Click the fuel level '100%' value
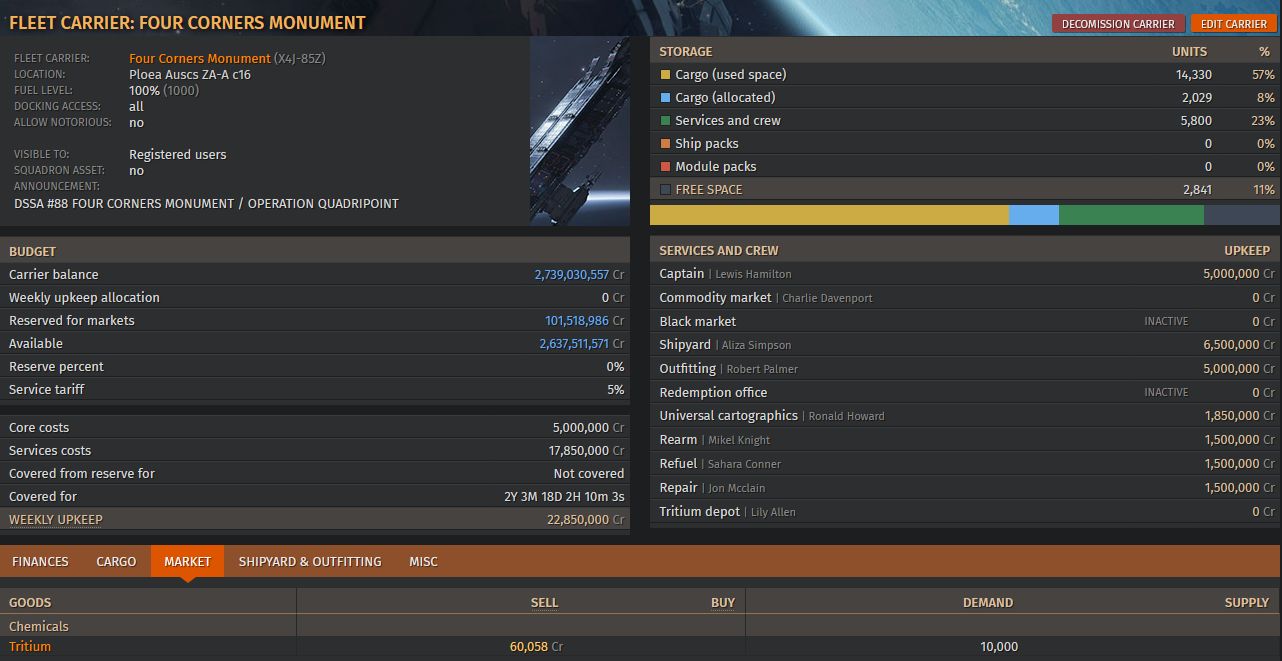 click(144, 91)
